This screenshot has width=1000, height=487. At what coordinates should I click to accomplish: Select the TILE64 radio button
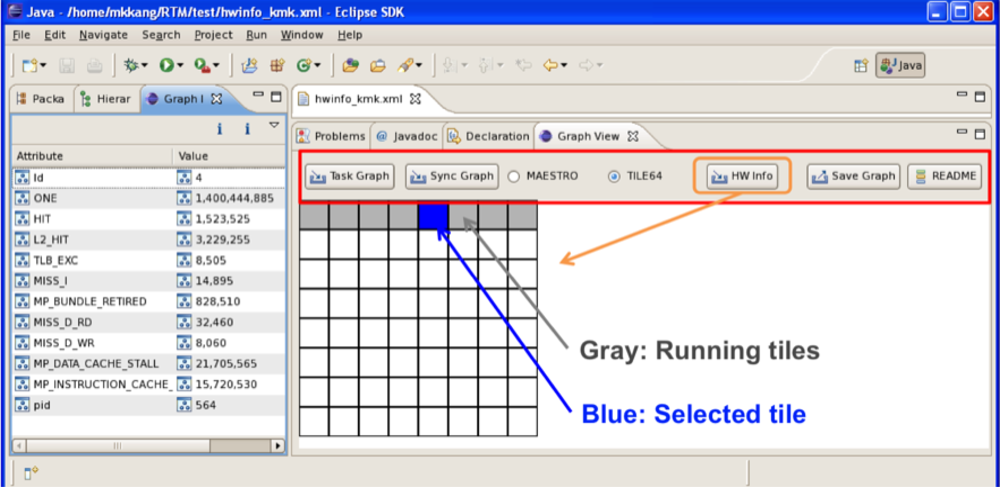[x=614, y=176]
